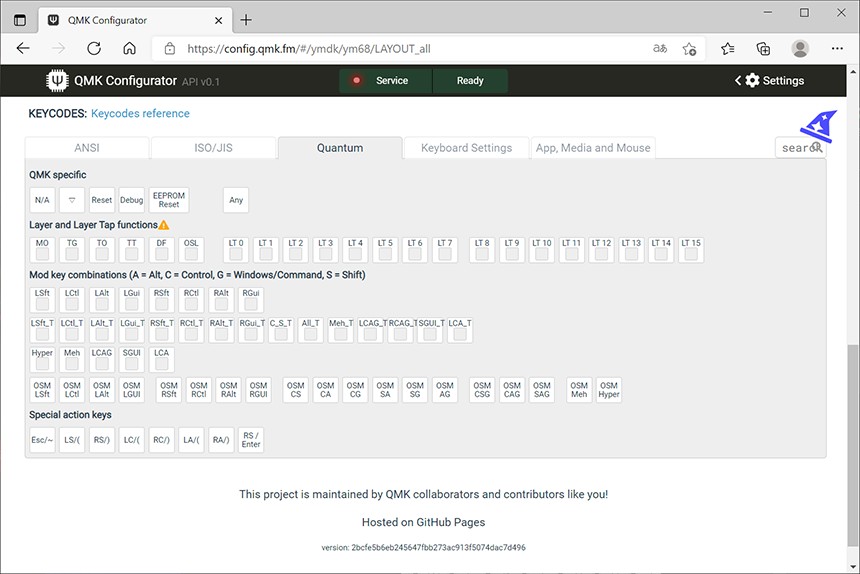The width and height of the screenshot is (860, 574).
Task: Select the transparent triangle keycode
Action: click(x=72, y=200)
